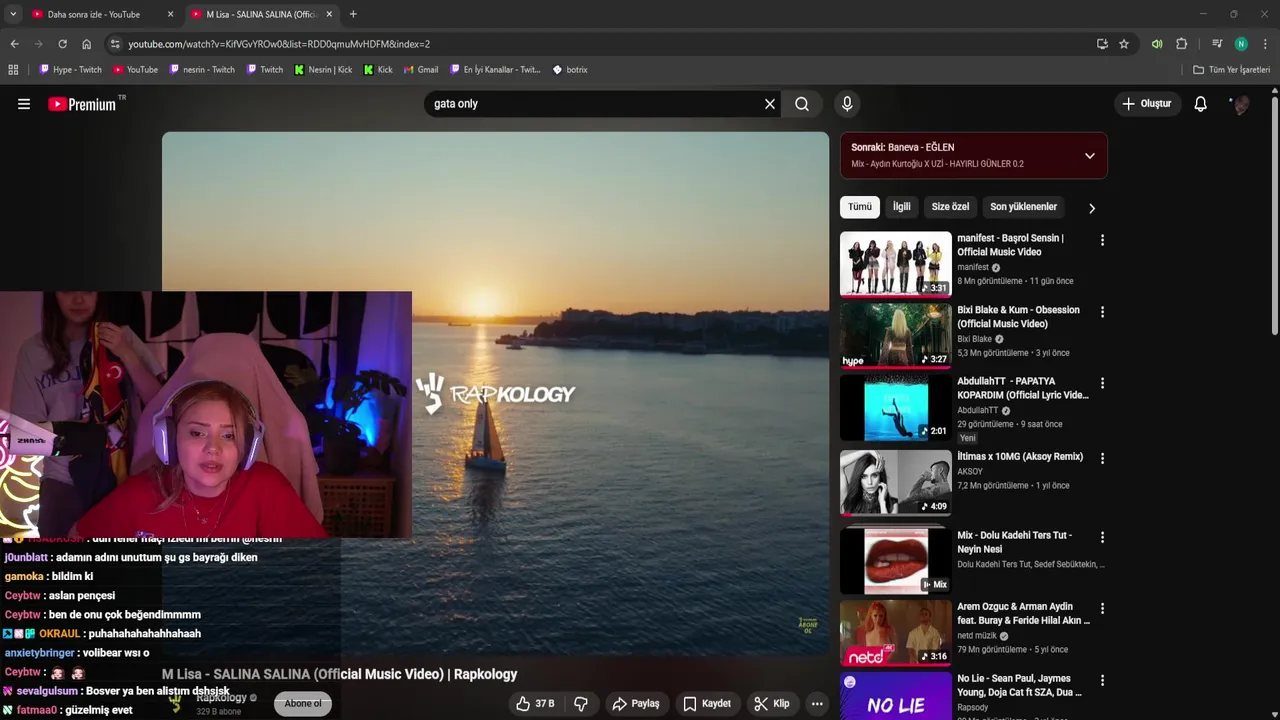Open browser extensions puzzle icon

1182,44
